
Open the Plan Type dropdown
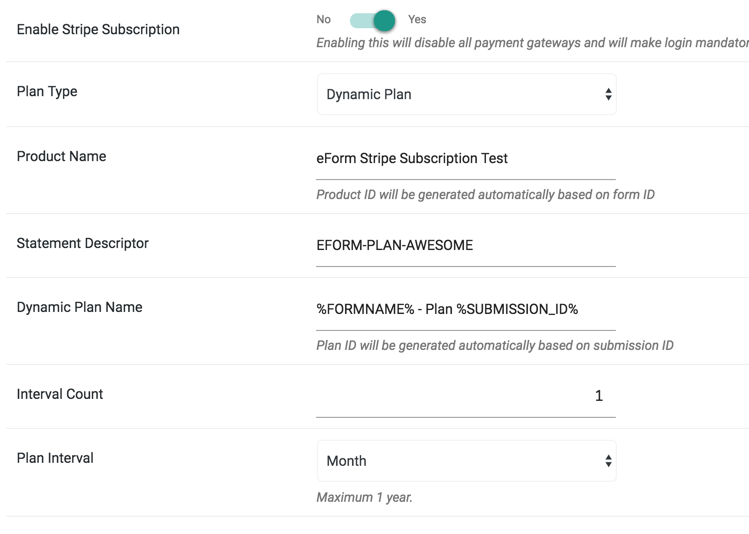point(466,94)
